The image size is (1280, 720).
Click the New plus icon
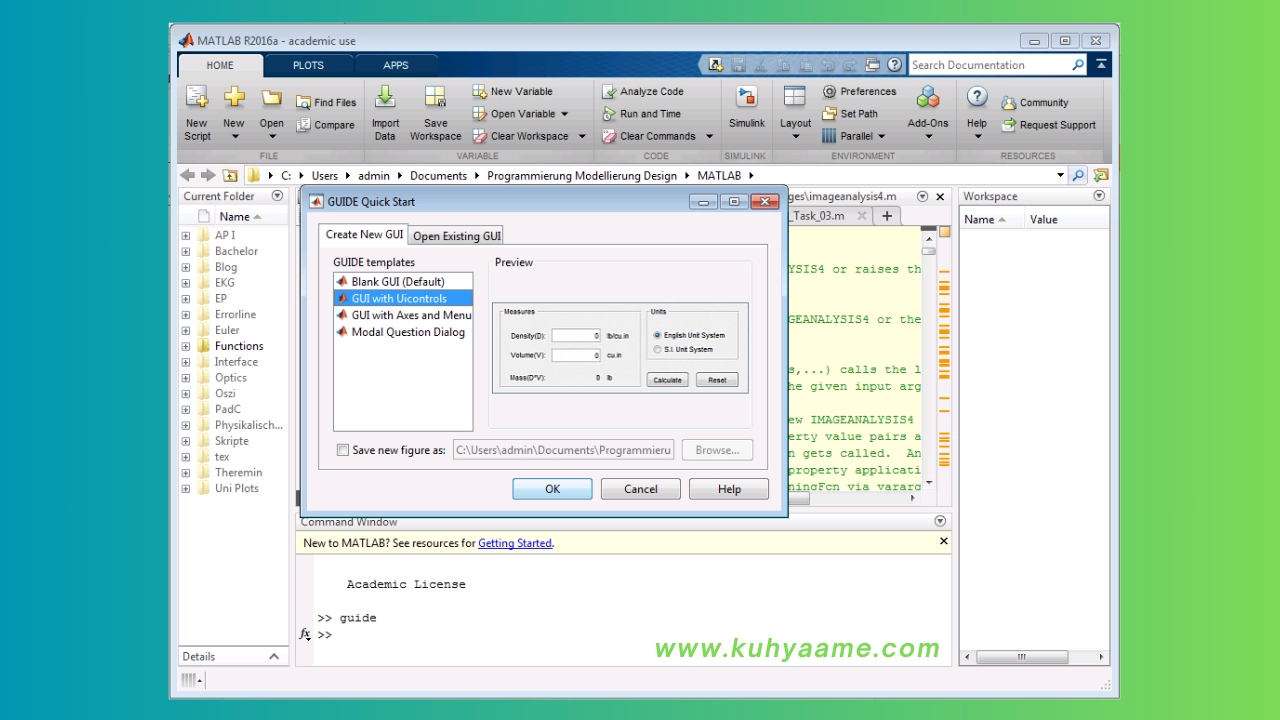(234, 97)
